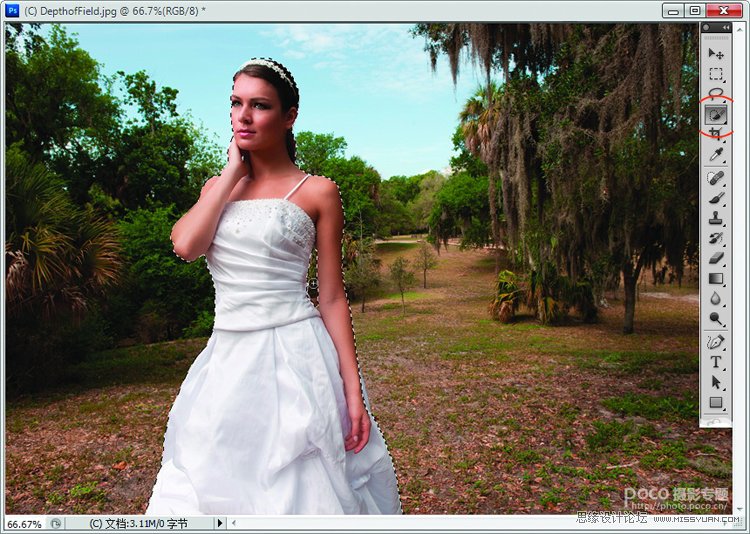Image resolution: width=750 pixels, height=534 pixels.
Task: Pick the Dodge tool
Action: [x=716, y=319]
